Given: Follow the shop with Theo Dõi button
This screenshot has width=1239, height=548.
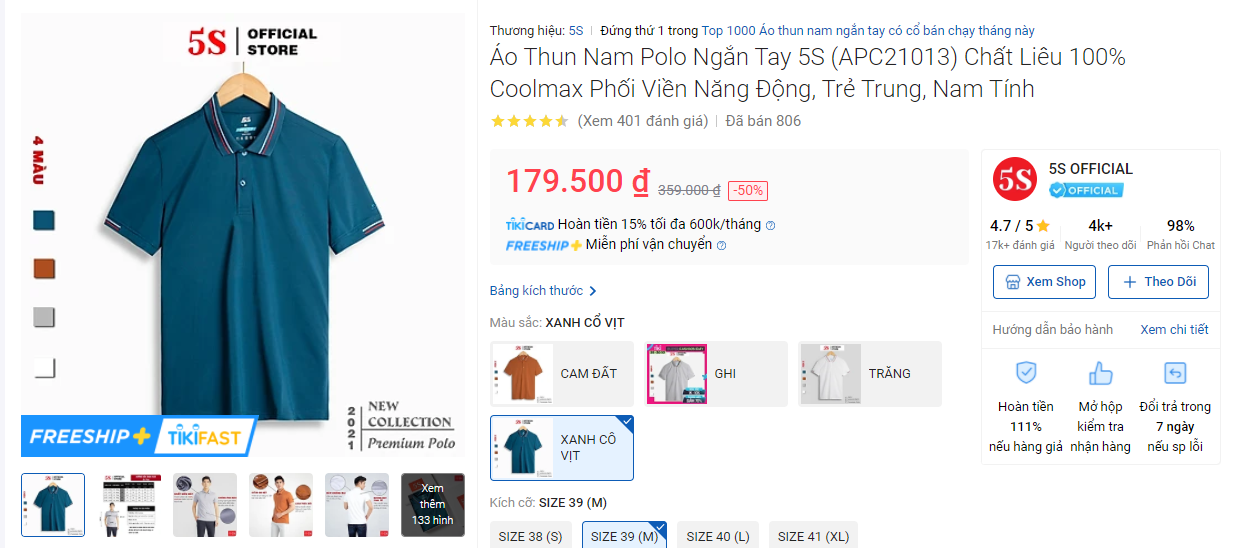Looking at the screenshot, I should [x=1159, y=282].
